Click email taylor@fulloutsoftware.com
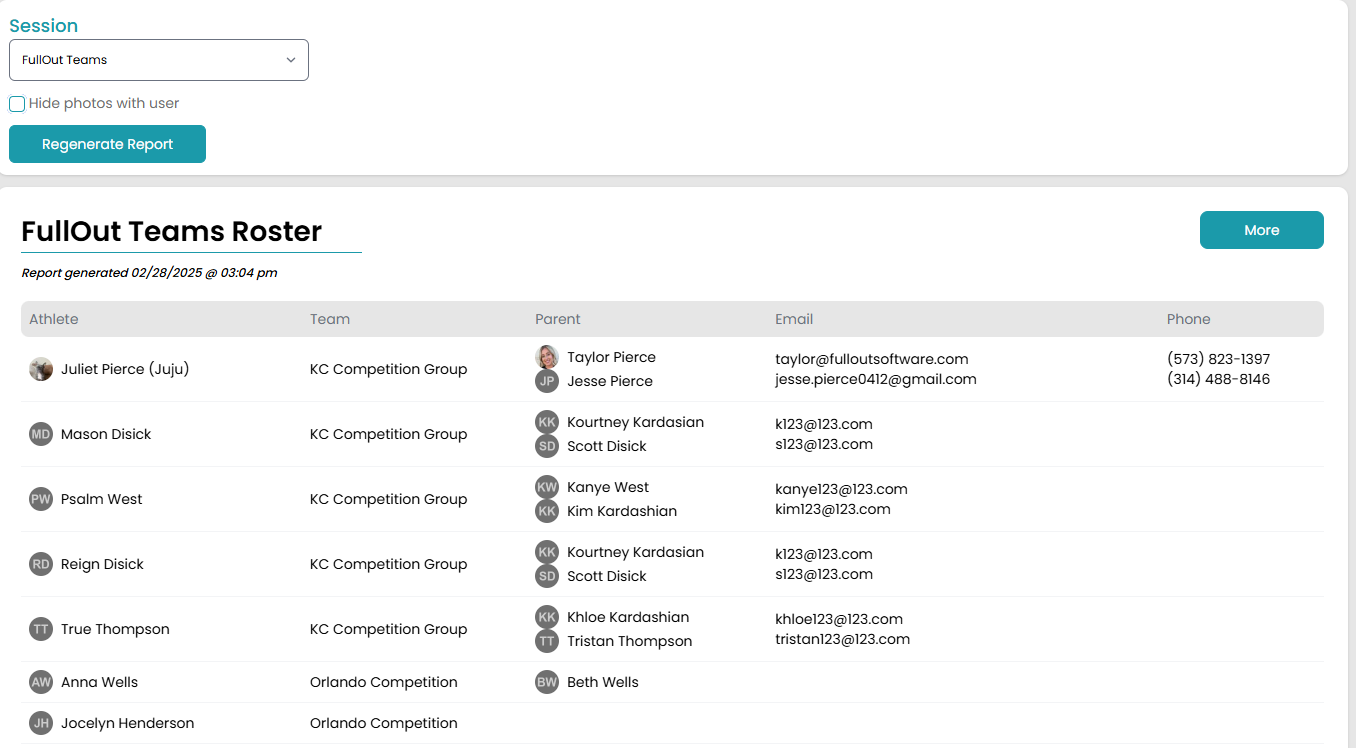The width and height of the screenshot is (1356, 748). click(872, 359)
